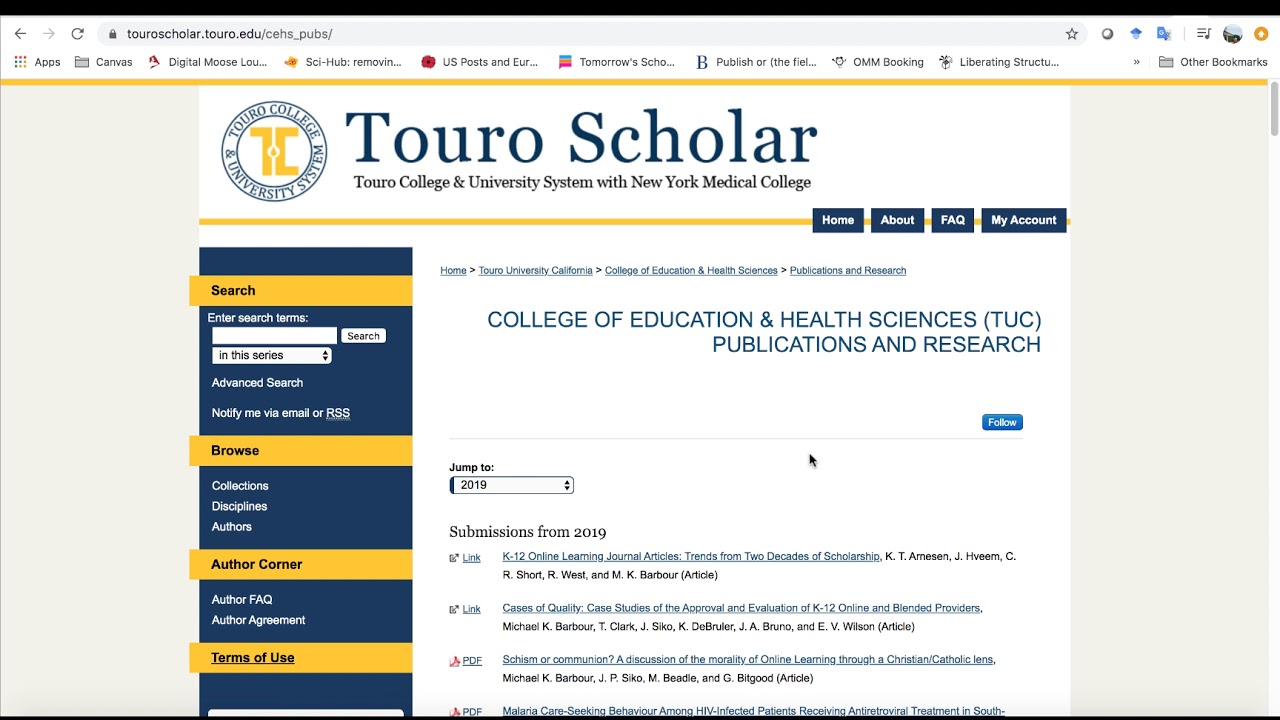This screenshot has height=720, width=1280.
Task: Click Home in the breadcrumb
Action: tap(453, 271)
